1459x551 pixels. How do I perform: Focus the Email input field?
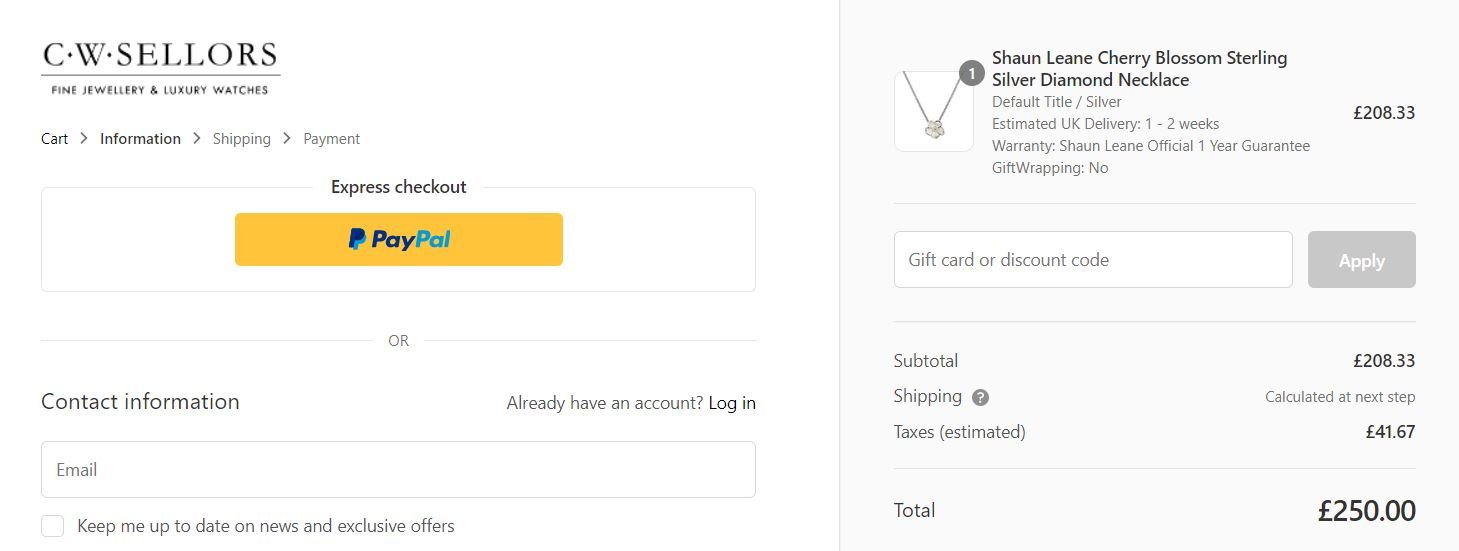tap(398, 470)
